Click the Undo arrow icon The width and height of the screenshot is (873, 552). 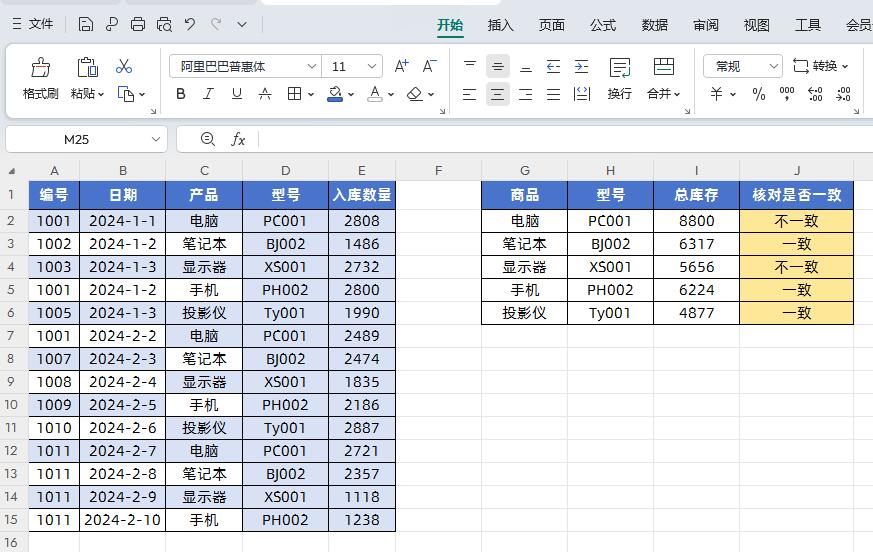tap(190, 24)
